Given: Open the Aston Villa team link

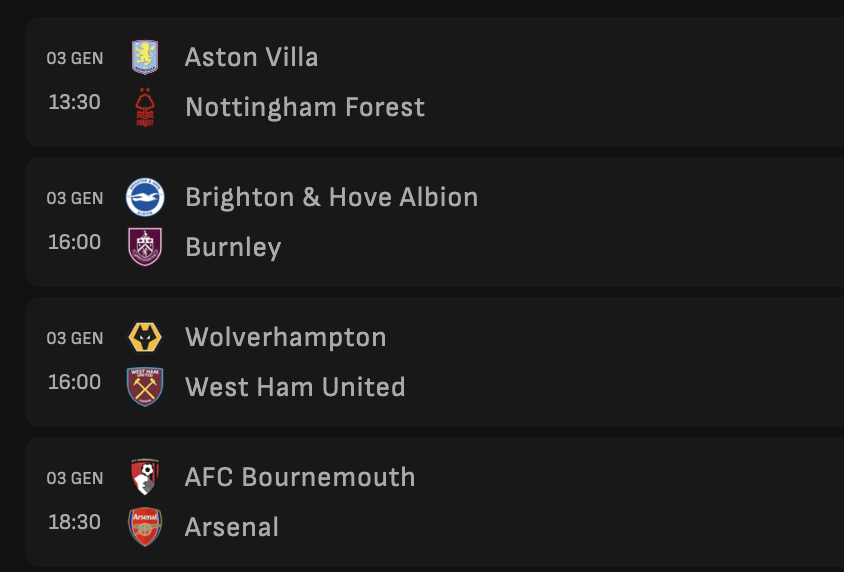Looking at the screenshot, I should (x=251, y=57).
